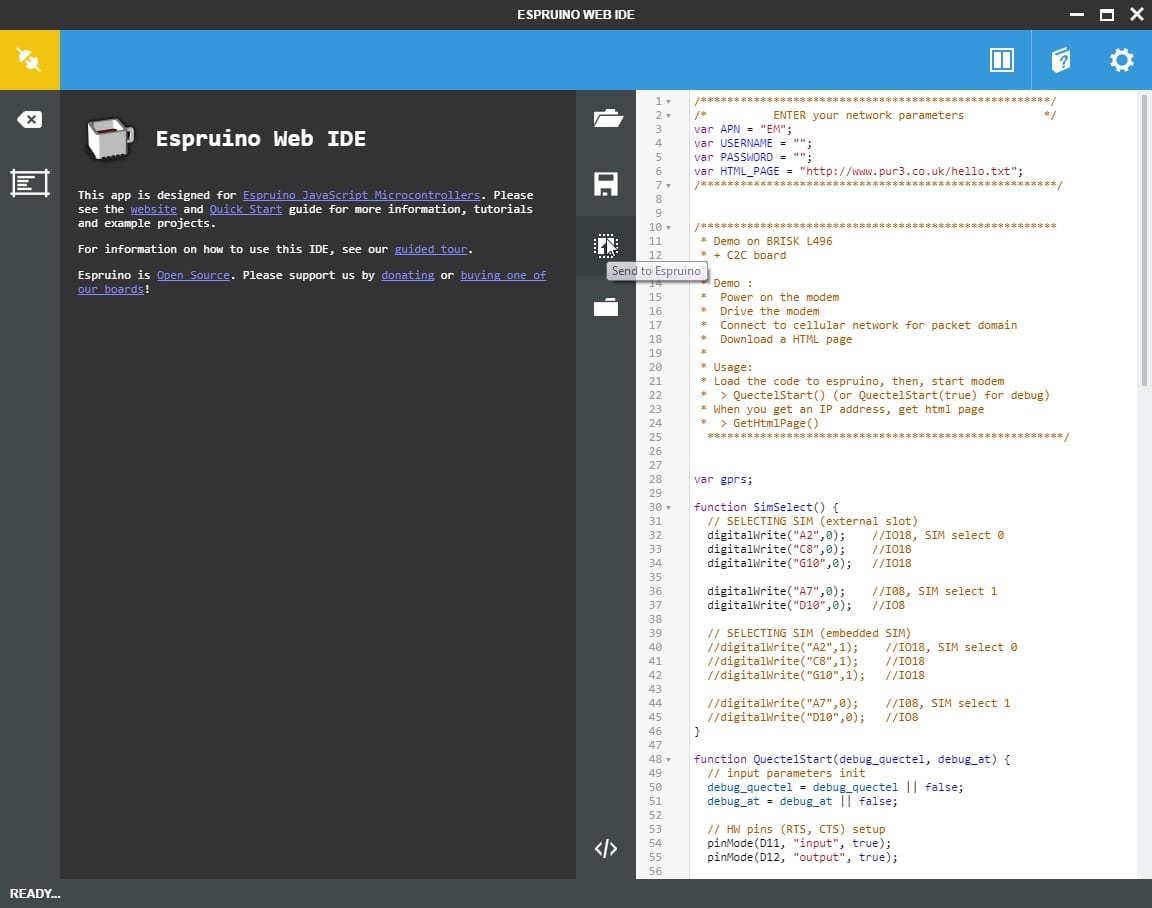The height and width of the screenshot is (908, 1152).
Task: Send code to Espruino chip icon
Action: (606, 246)
